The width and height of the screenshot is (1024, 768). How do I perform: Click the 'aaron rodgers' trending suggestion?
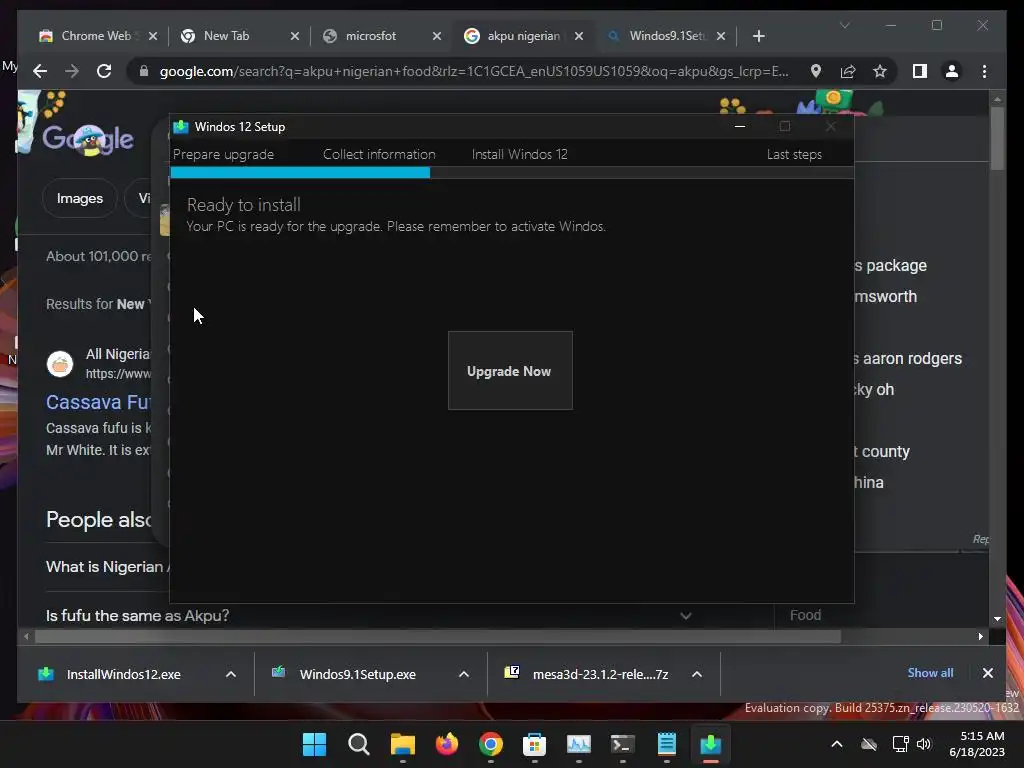pyautogui.click(x=908, y=359)
